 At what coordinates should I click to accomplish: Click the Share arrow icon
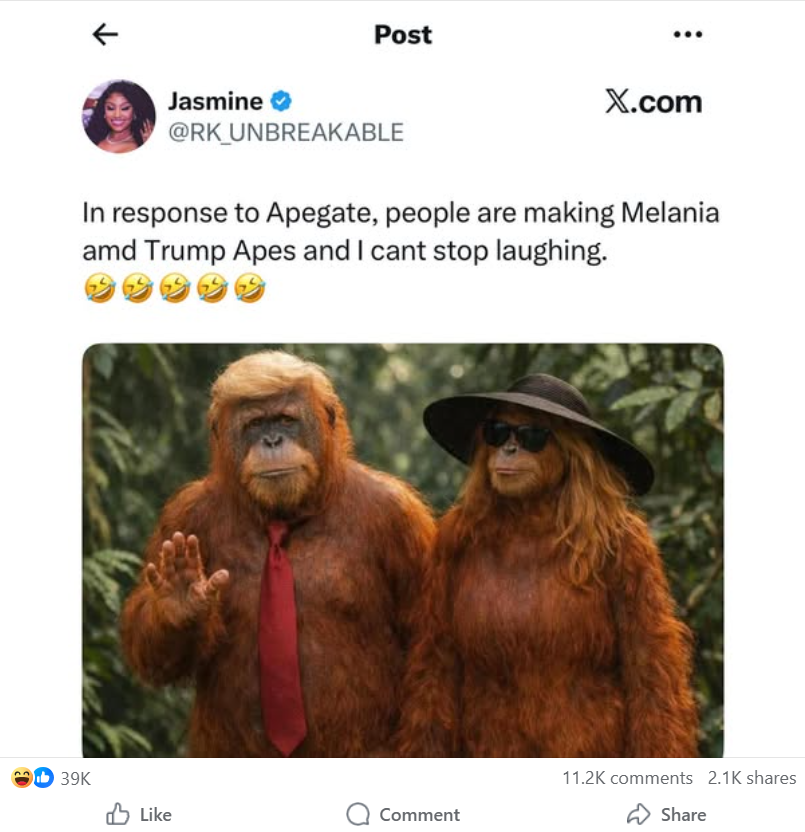pyautogui.click(x=638, y=814)
